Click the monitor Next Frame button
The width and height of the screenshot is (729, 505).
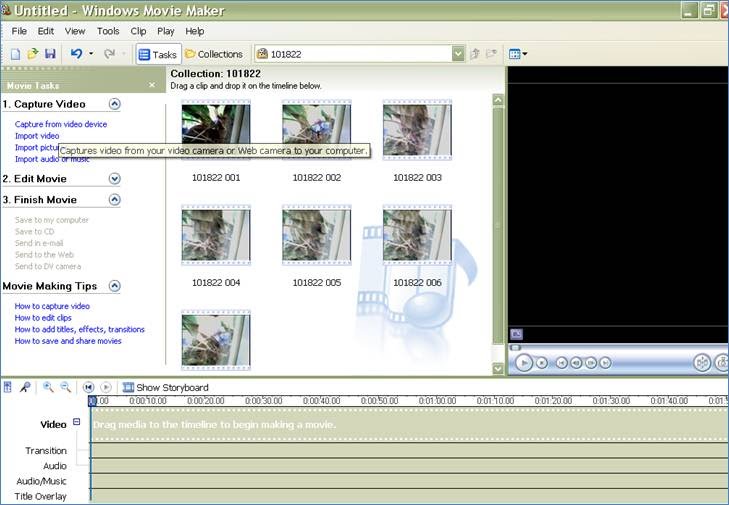click(590, 363)
